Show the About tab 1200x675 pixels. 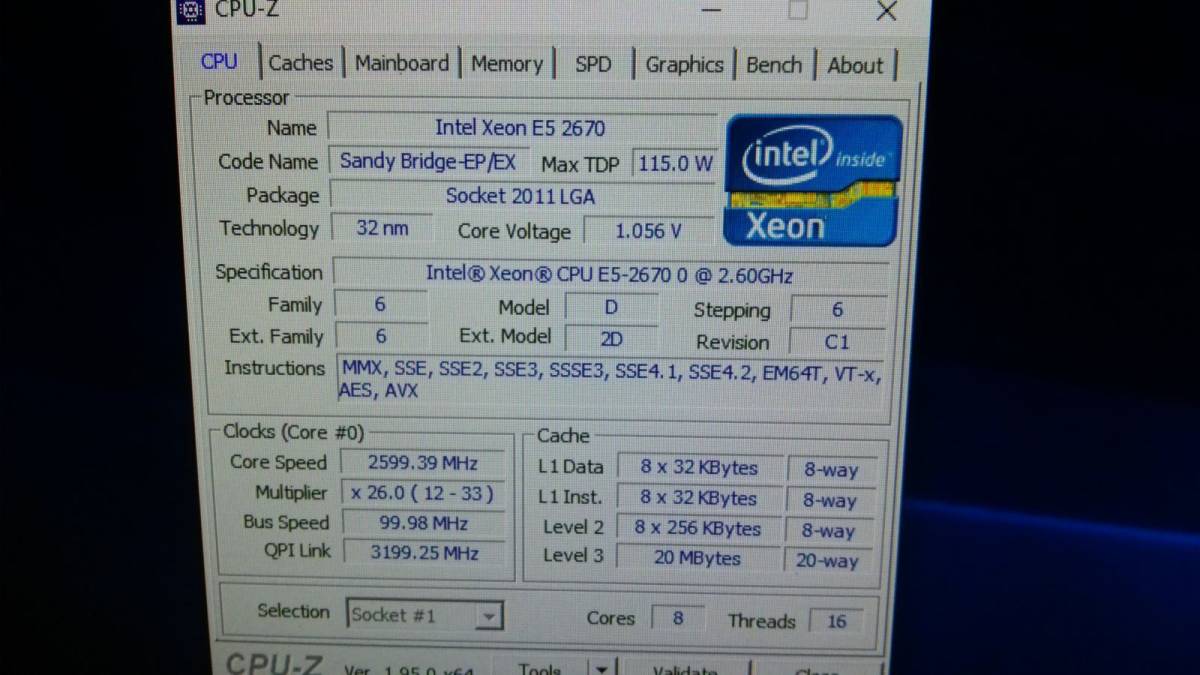pyautogui.click(x=855, y=66)
